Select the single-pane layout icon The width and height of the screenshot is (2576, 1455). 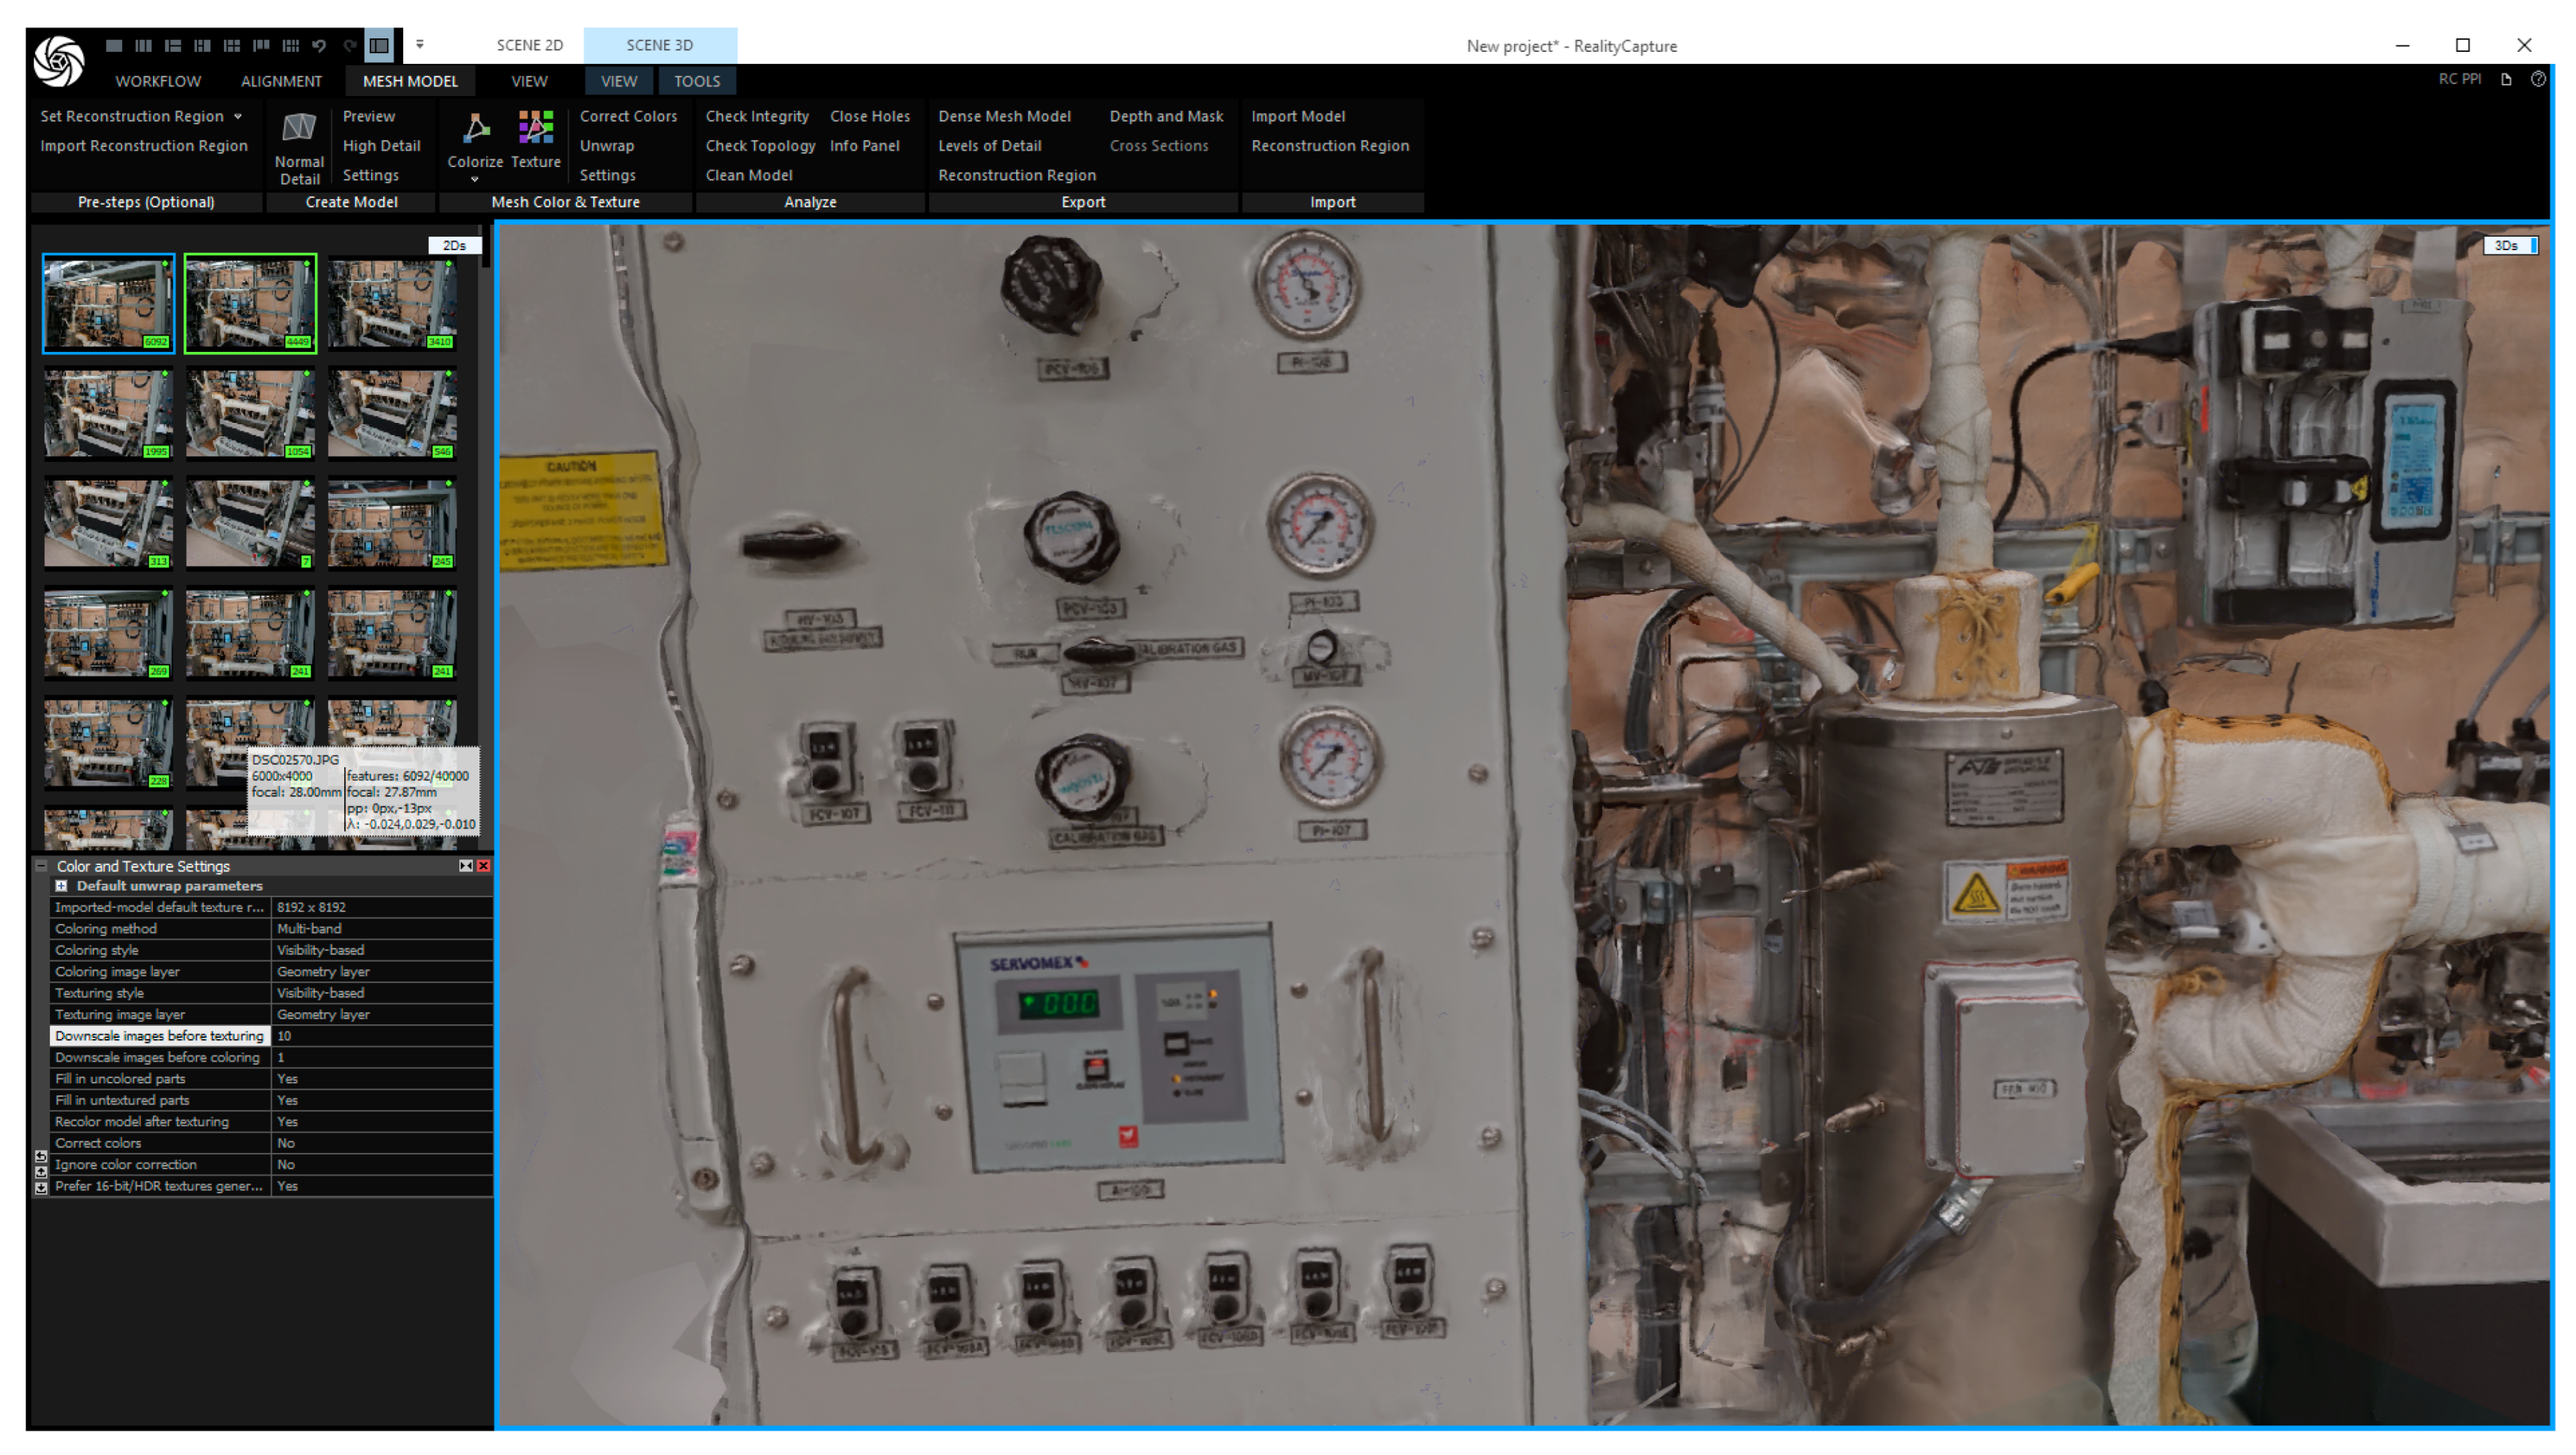[x=114, y=45]
